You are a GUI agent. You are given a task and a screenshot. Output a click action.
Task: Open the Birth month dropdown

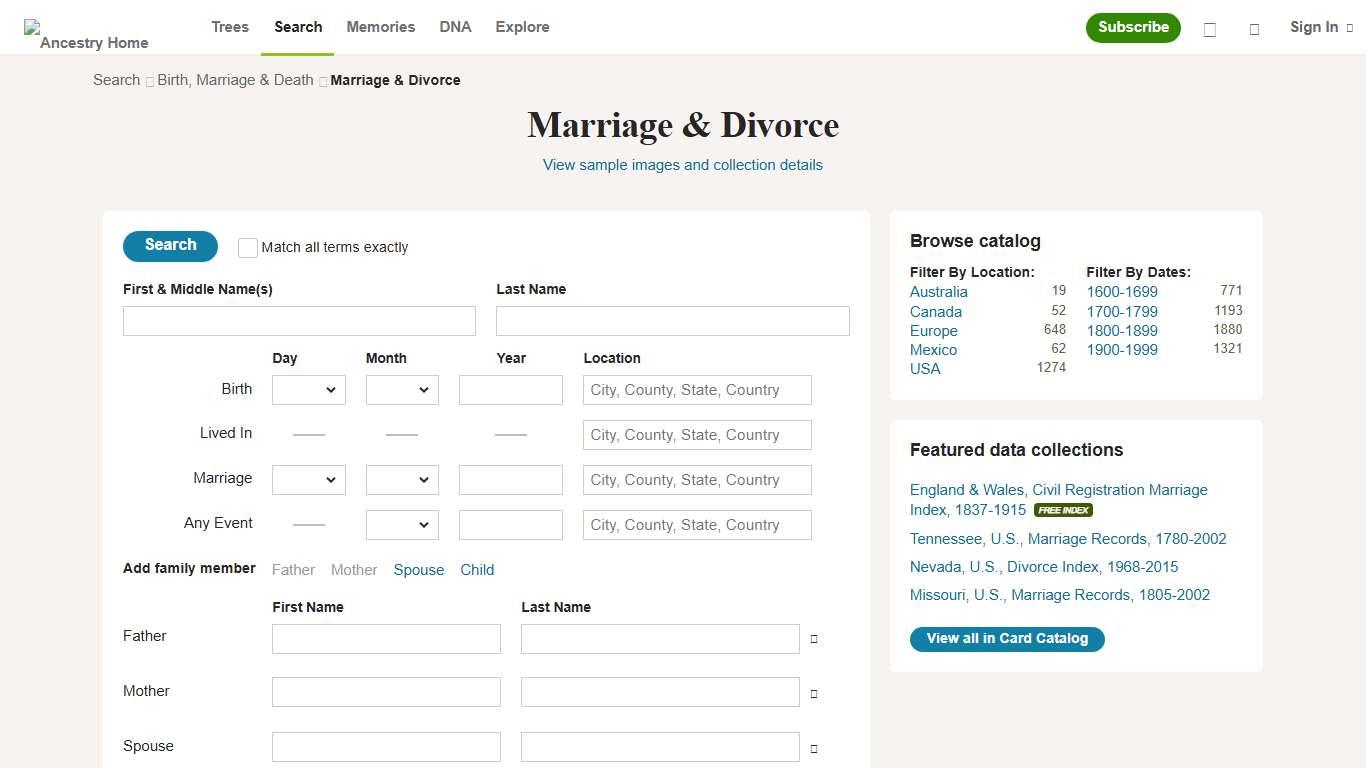pos(402,390)
